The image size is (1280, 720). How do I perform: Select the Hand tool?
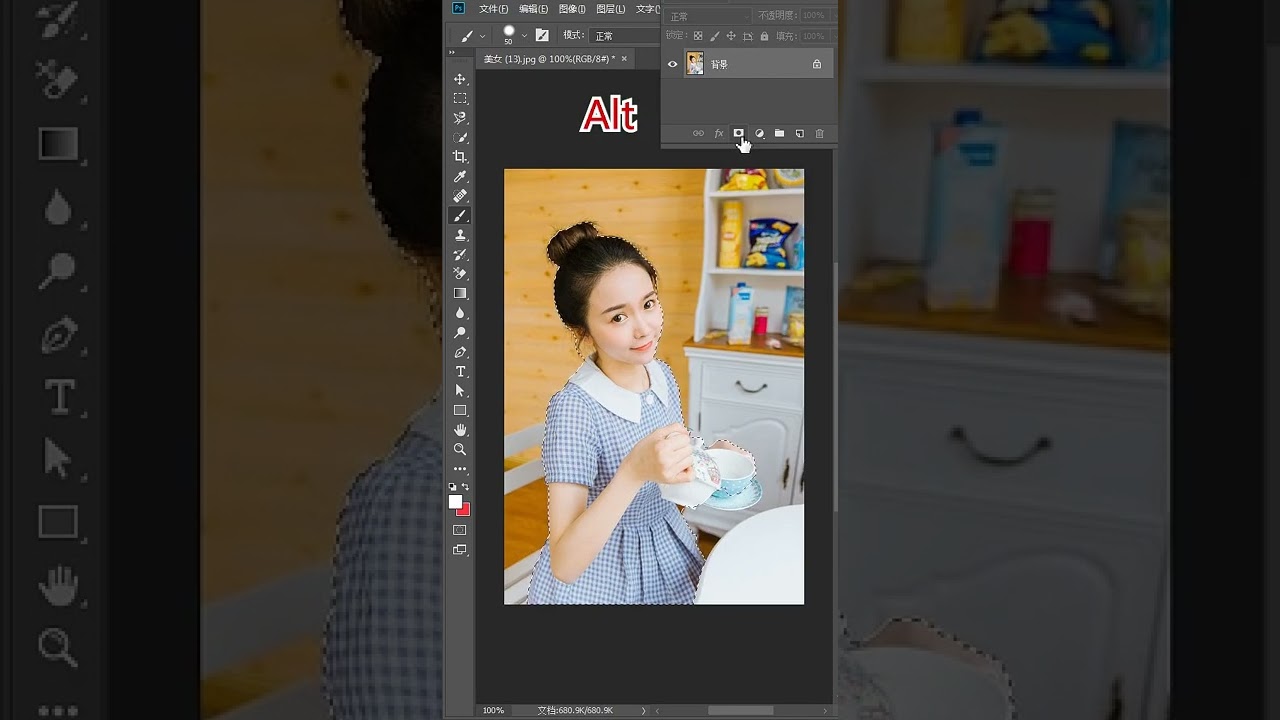(460, 430)
